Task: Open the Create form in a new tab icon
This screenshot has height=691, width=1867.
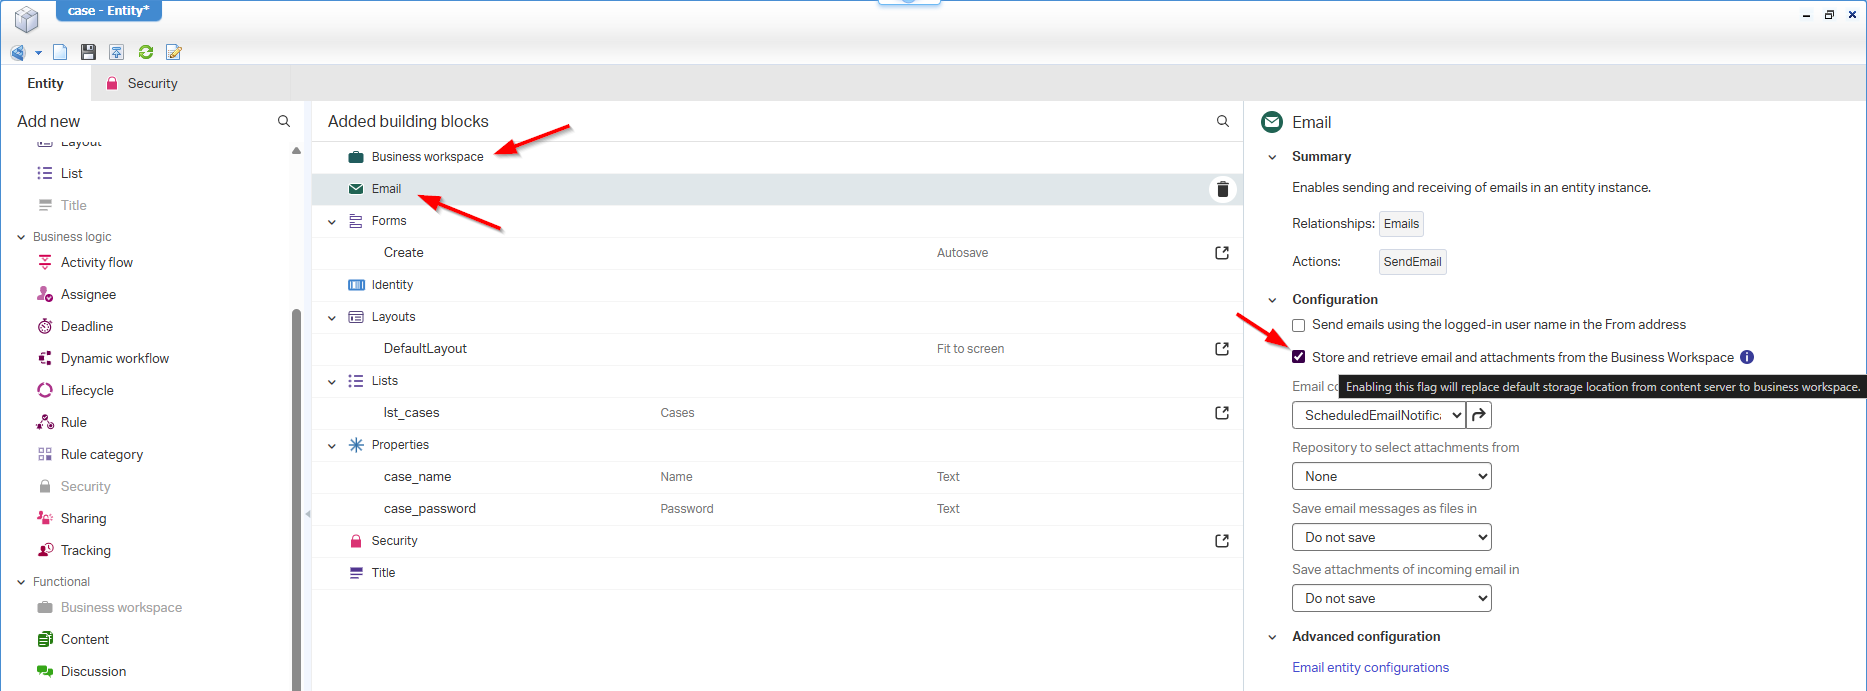Action: pyautogui.click(x=1222, y=253)
